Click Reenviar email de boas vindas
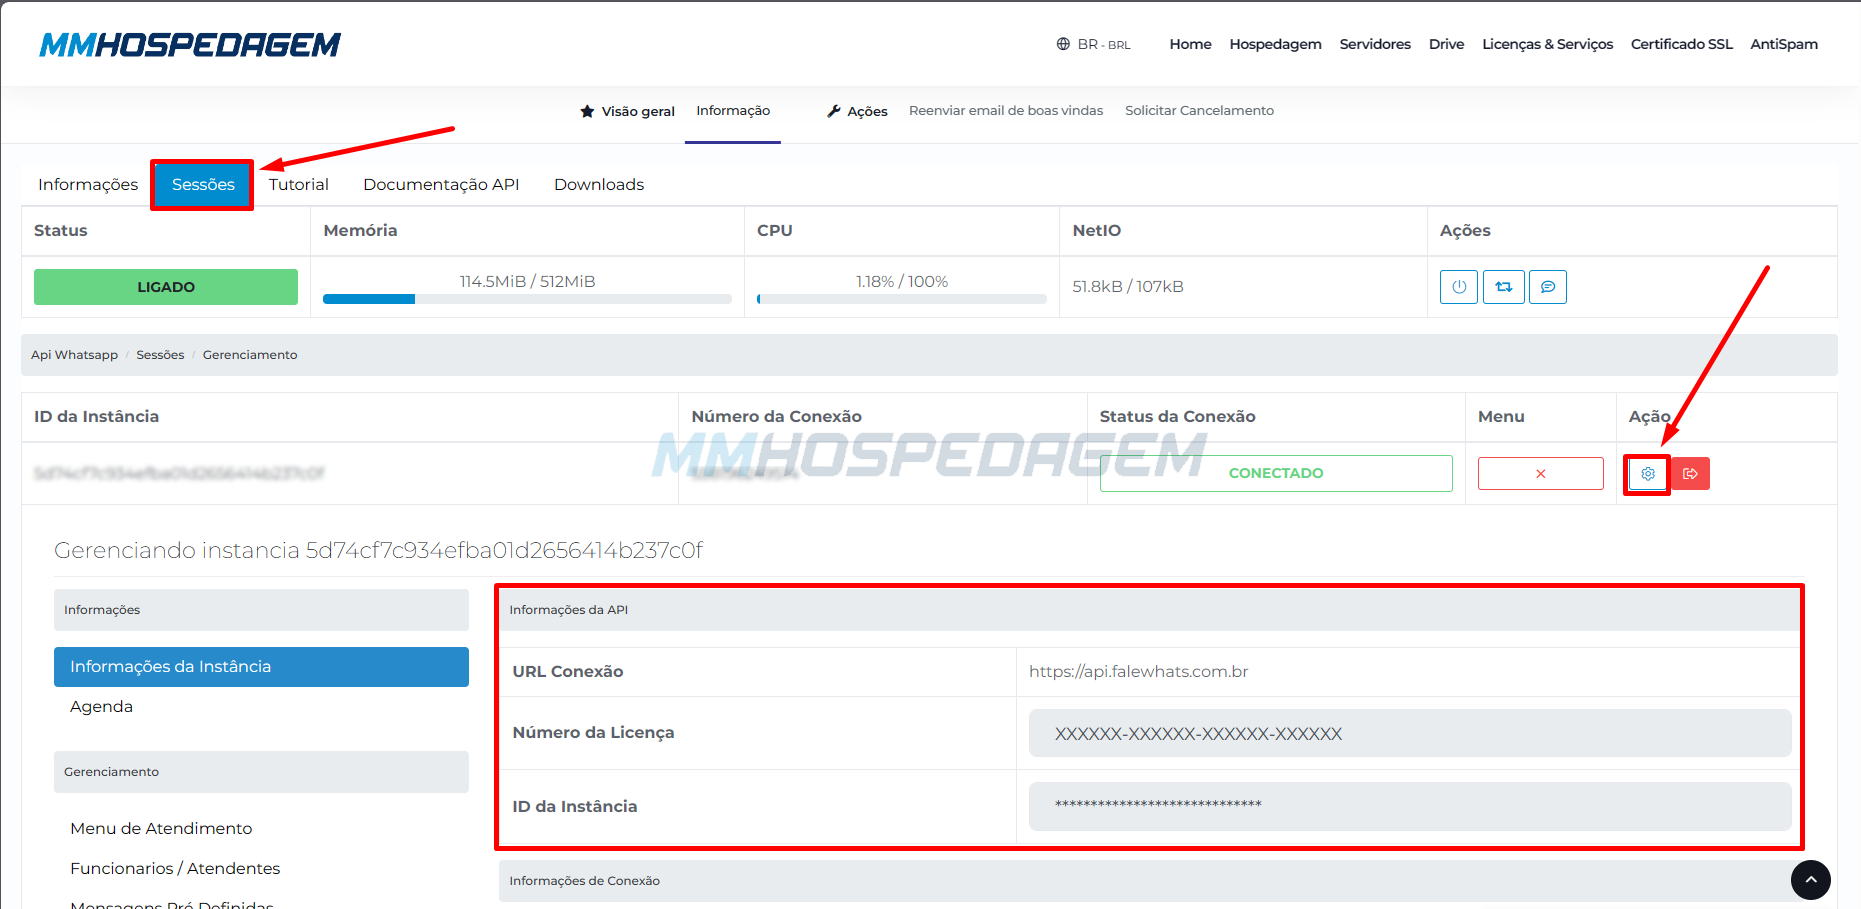This screenshot has width=1861, height=909. coord(1006,111)
